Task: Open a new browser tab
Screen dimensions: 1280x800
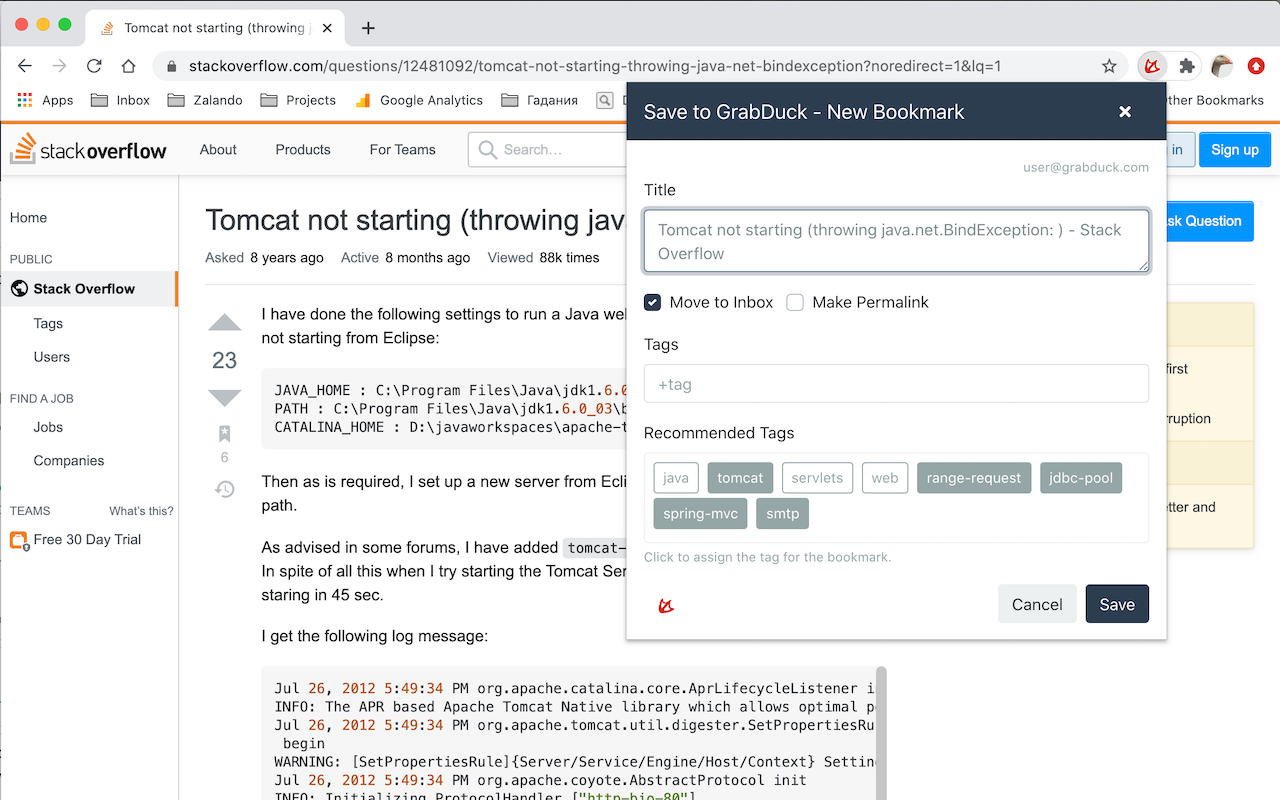Action: tap(368, 28)
